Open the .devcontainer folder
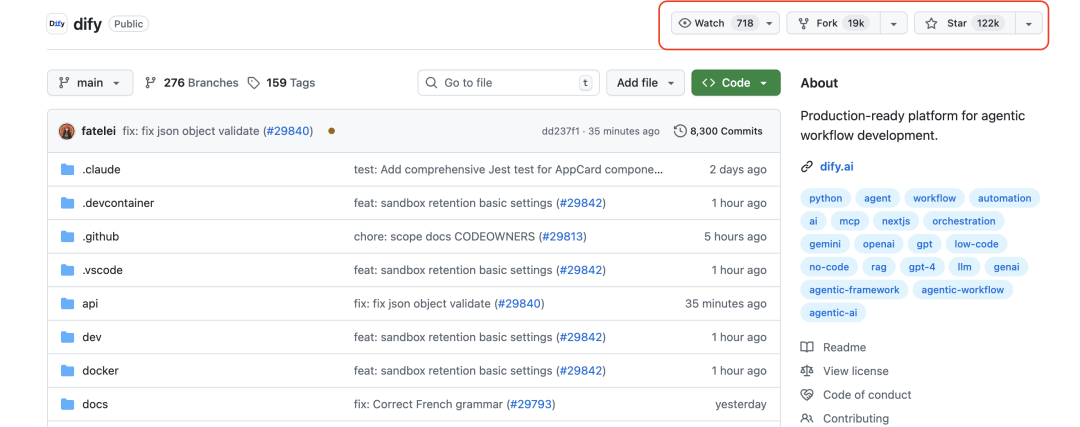This screenshot has height=427, width=1080. (x=118, y=203)
